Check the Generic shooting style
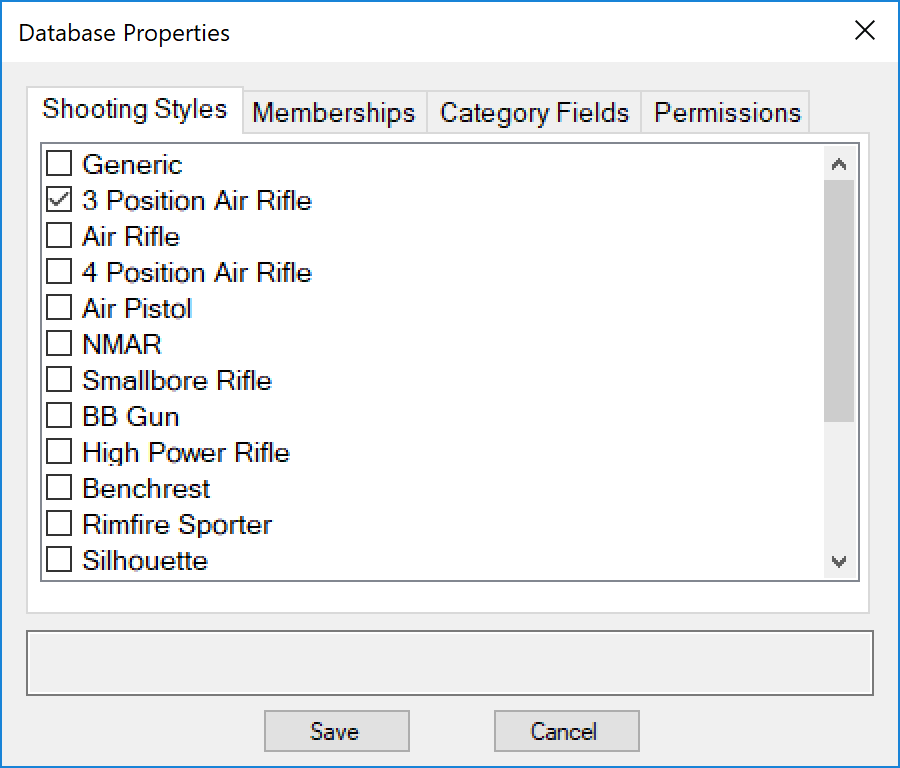900x768 pixels. click(x=59, y=163)
